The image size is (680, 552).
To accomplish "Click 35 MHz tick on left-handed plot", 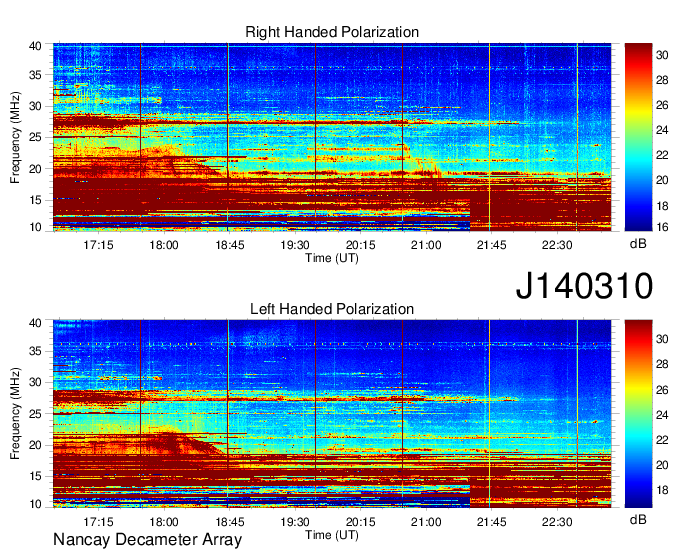I will click(36, 351).
